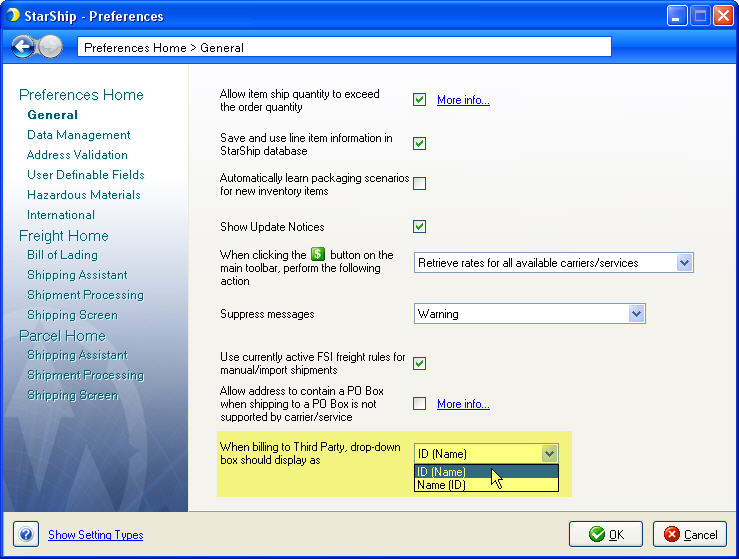This screenshot has height=559, width=739.
Task: Click the Third Party display dropdown arrow
Action: click(549, 454)
